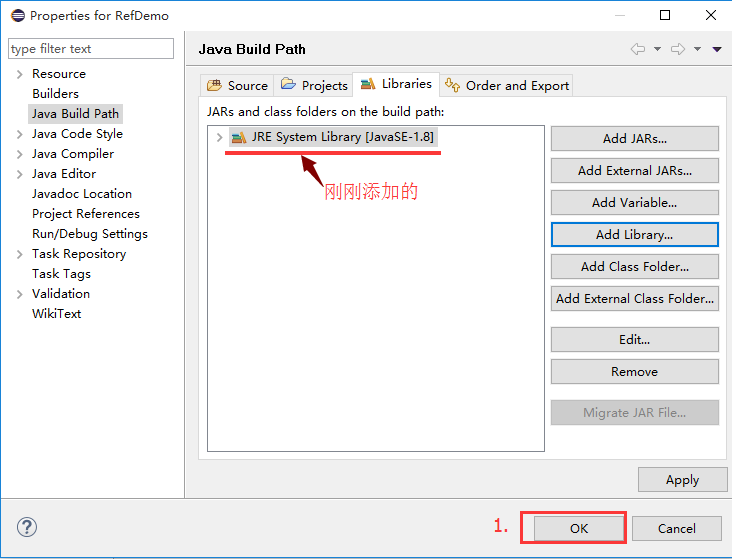
Task: Click the Libraries tab books icon
Action: point(368,84)
